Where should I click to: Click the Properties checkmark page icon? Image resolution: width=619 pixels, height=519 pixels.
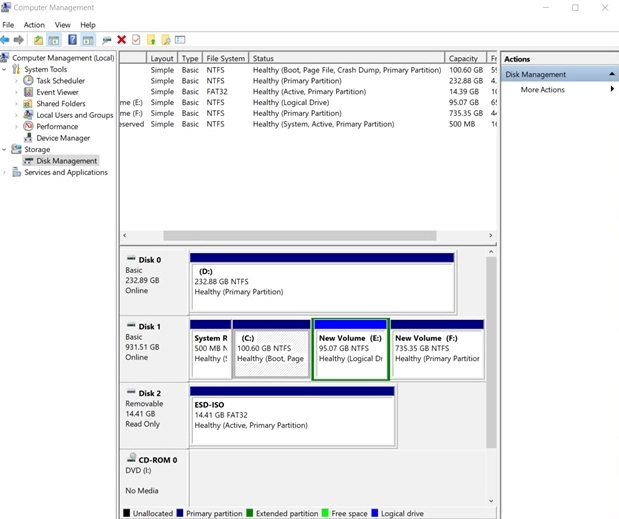(136, 40)
